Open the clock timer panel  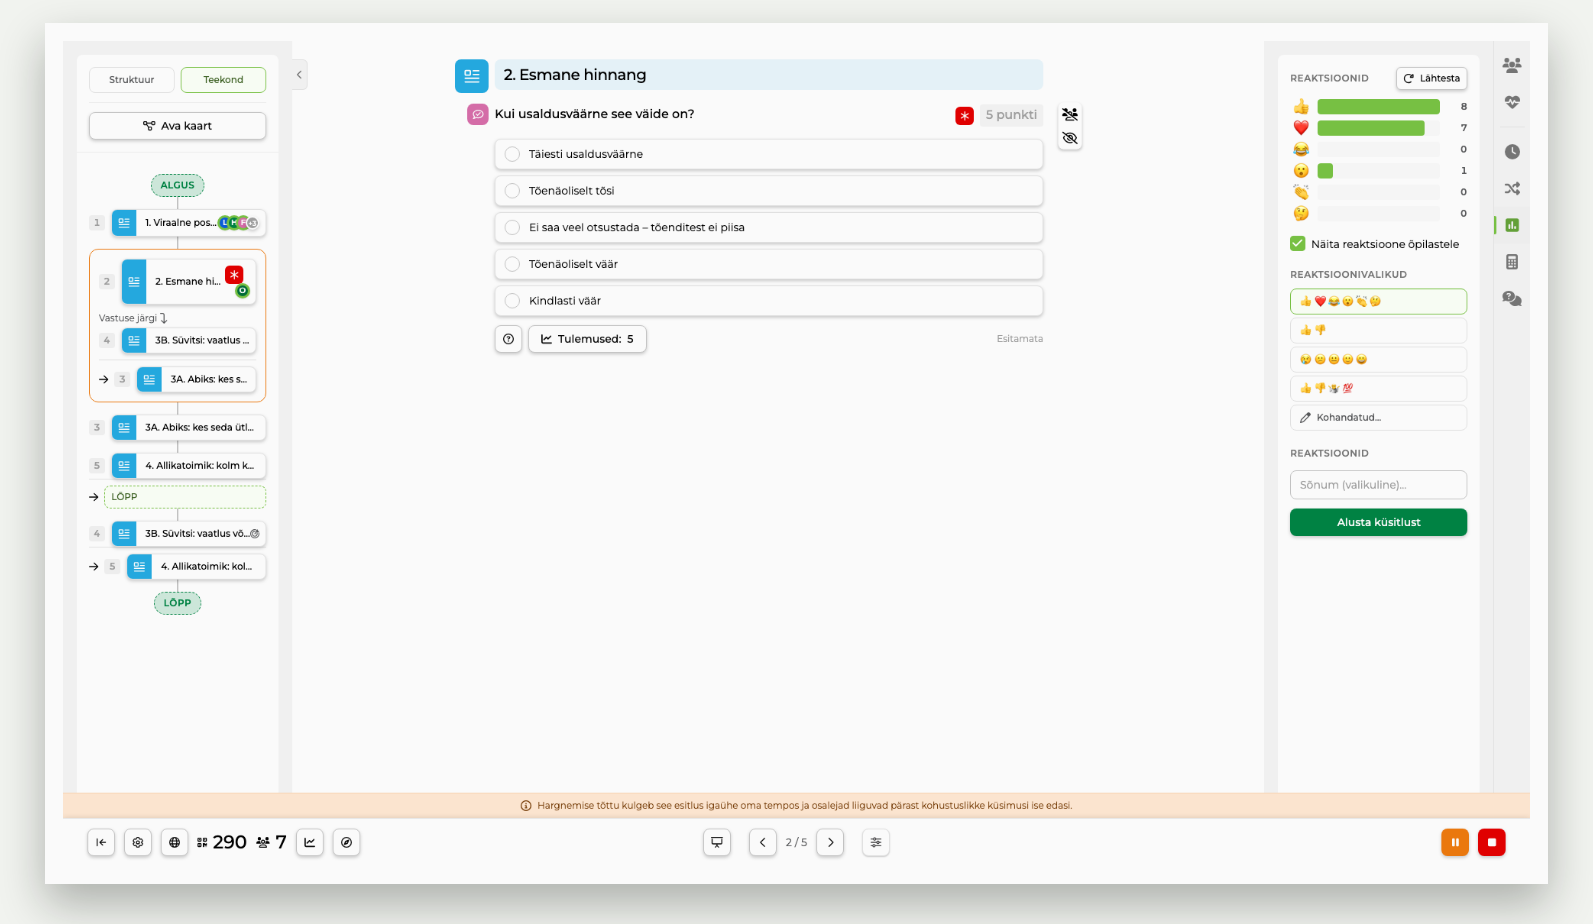(x=1511, y=152)
